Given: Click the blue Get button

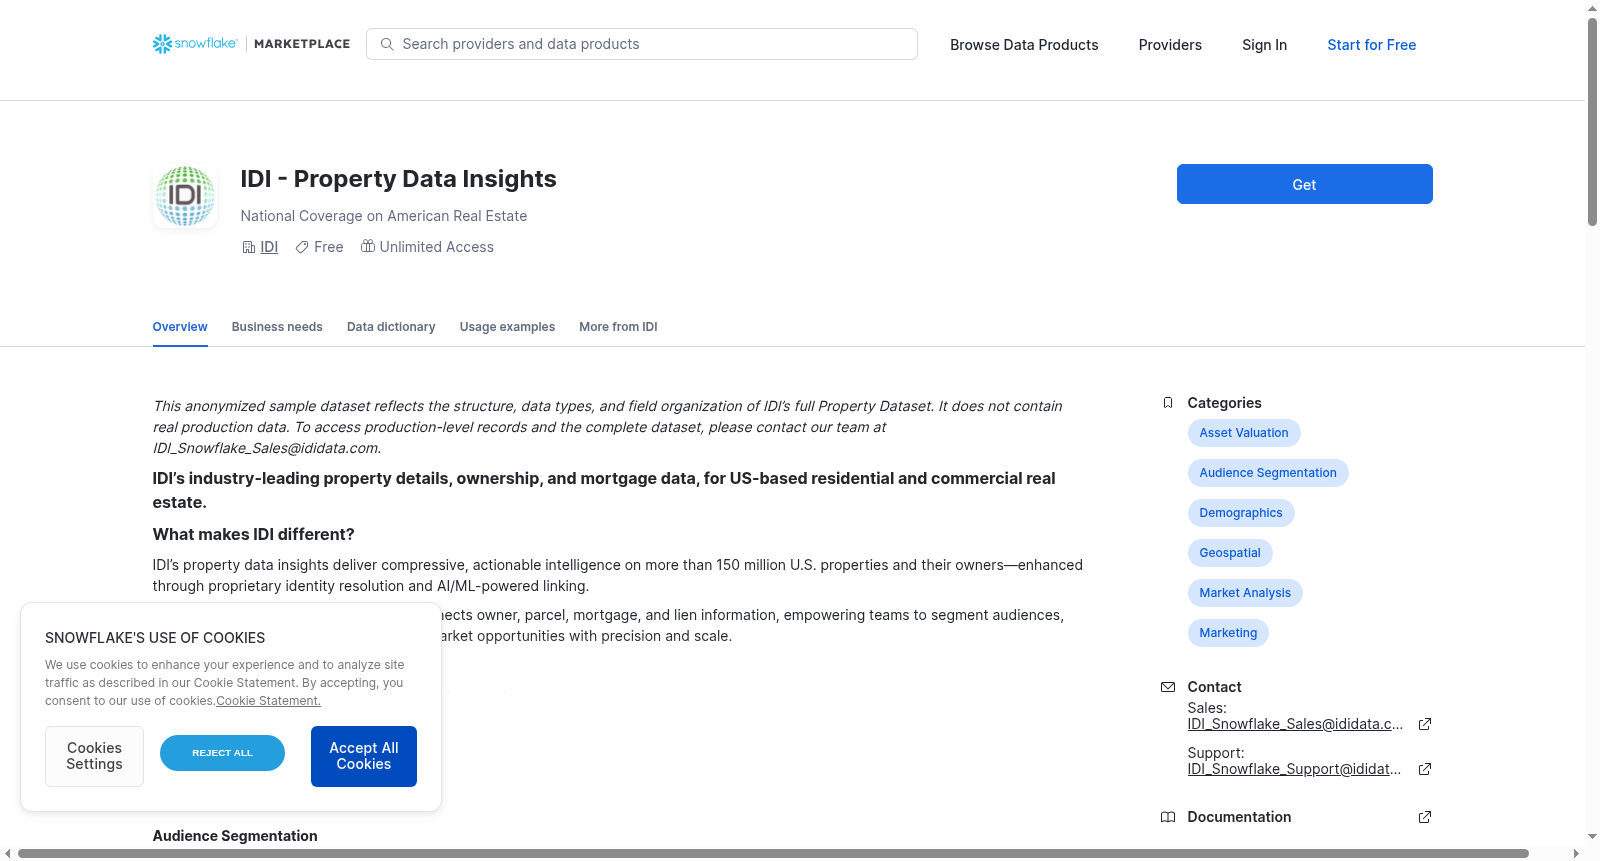Looking at the screenshot, I should coord(1304,184).
